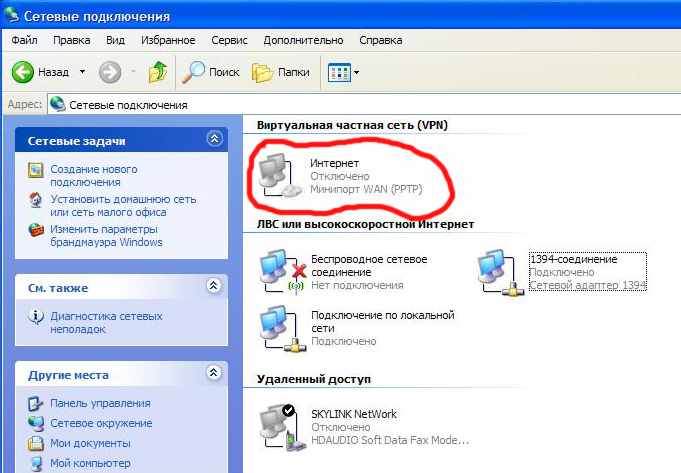Click ЛВС или высокоскоростной Интернет group header
This screenshot has width=681, height=473.
(x=365, y=224)
